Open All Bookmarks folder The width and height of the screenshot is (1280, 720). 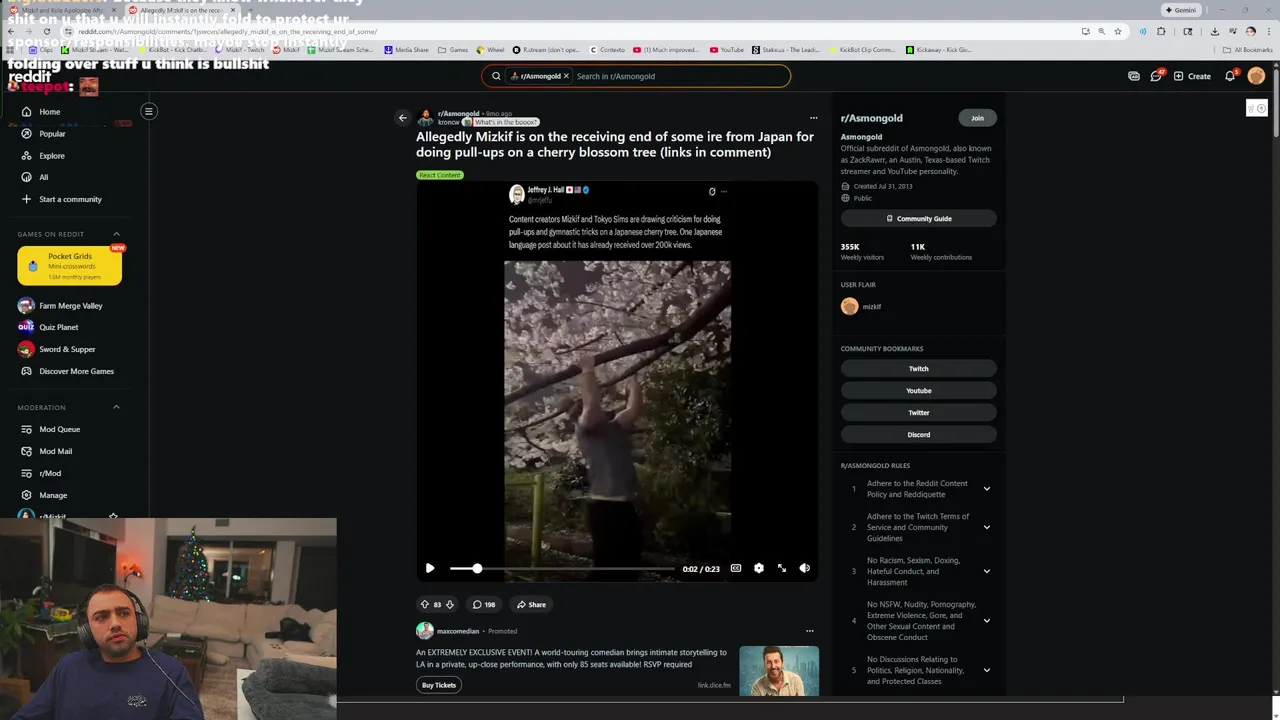(1248, 49)
